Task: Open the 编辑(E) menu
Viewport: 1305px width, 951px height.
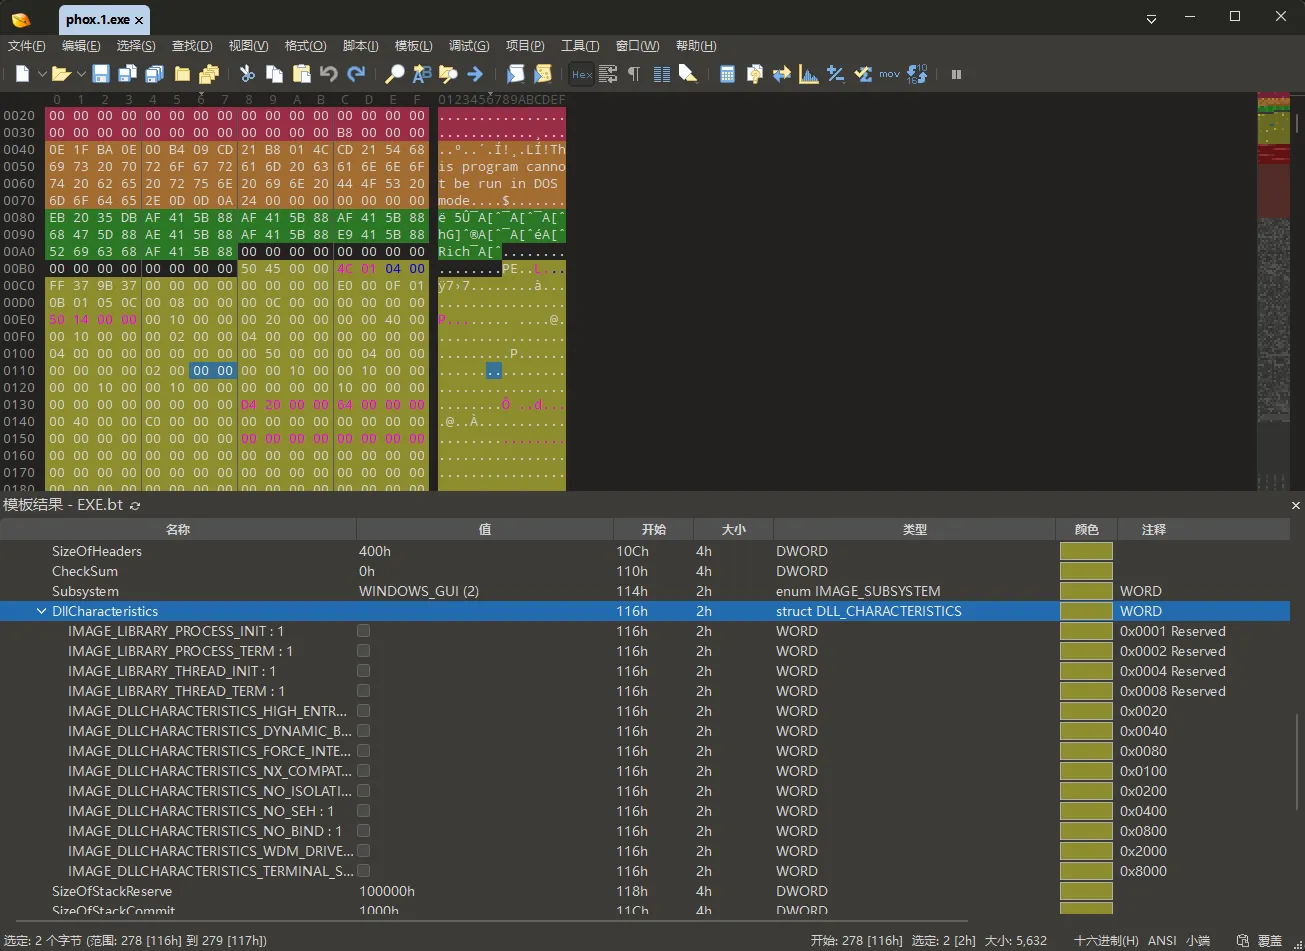Action: 81,46
